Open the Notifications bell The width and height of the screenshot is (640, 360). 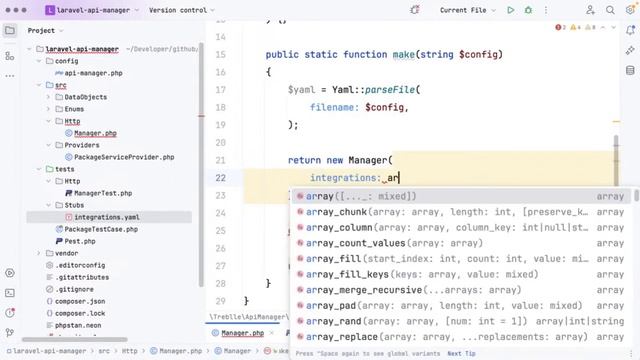[630, 30]
